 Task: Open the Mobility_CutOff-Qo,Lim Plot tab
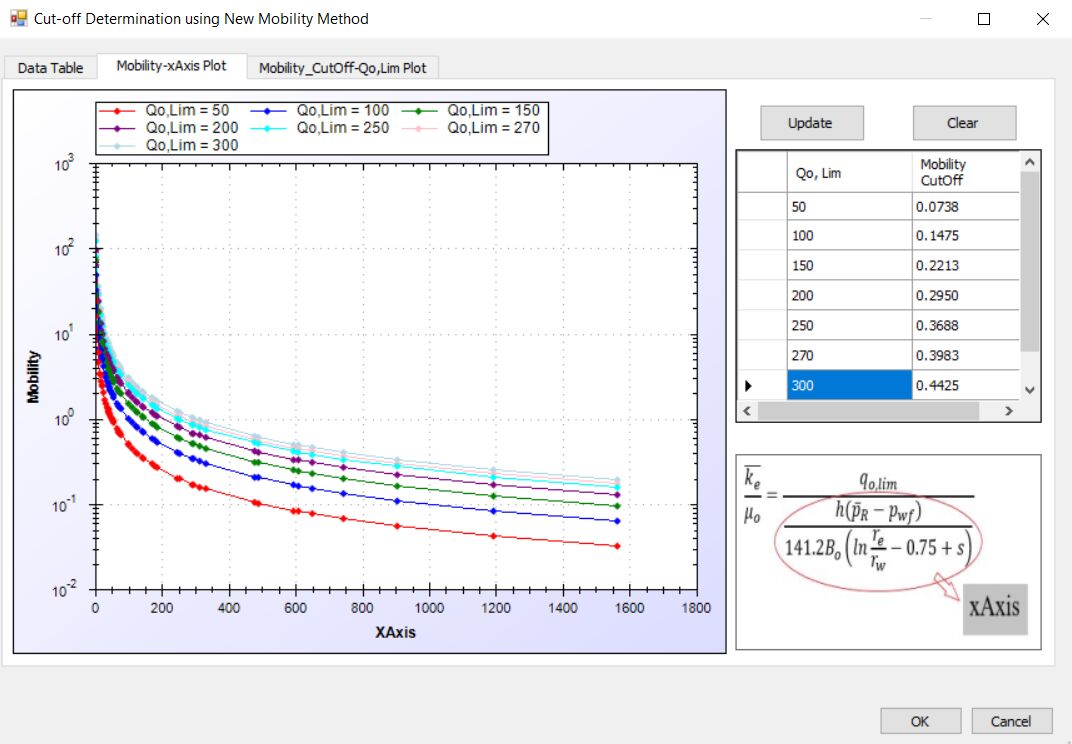point(342,68)
